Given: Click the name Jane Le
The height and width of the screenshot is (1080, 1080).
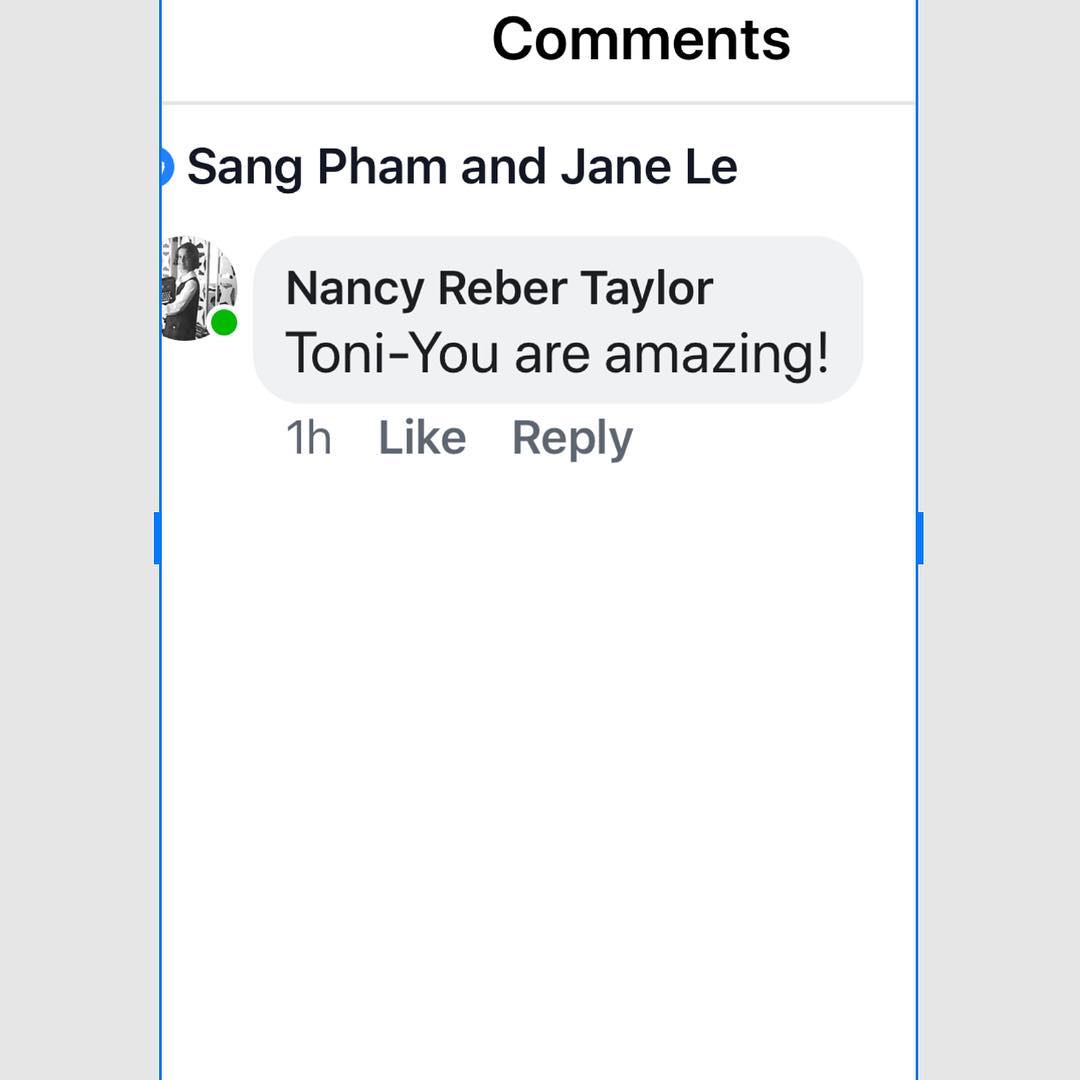Looking at the screenshot, I should tap(649, 167).
